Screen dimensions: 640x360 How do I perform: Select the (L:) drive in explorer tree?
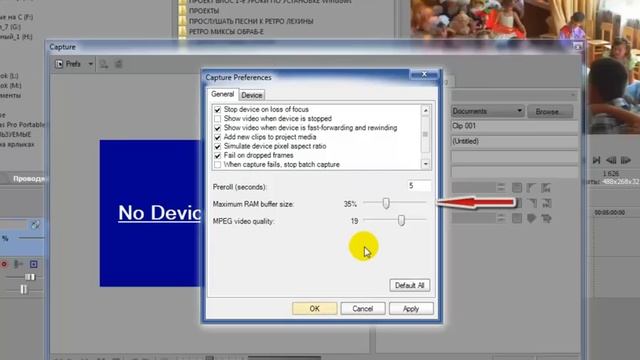click(9, 76)
